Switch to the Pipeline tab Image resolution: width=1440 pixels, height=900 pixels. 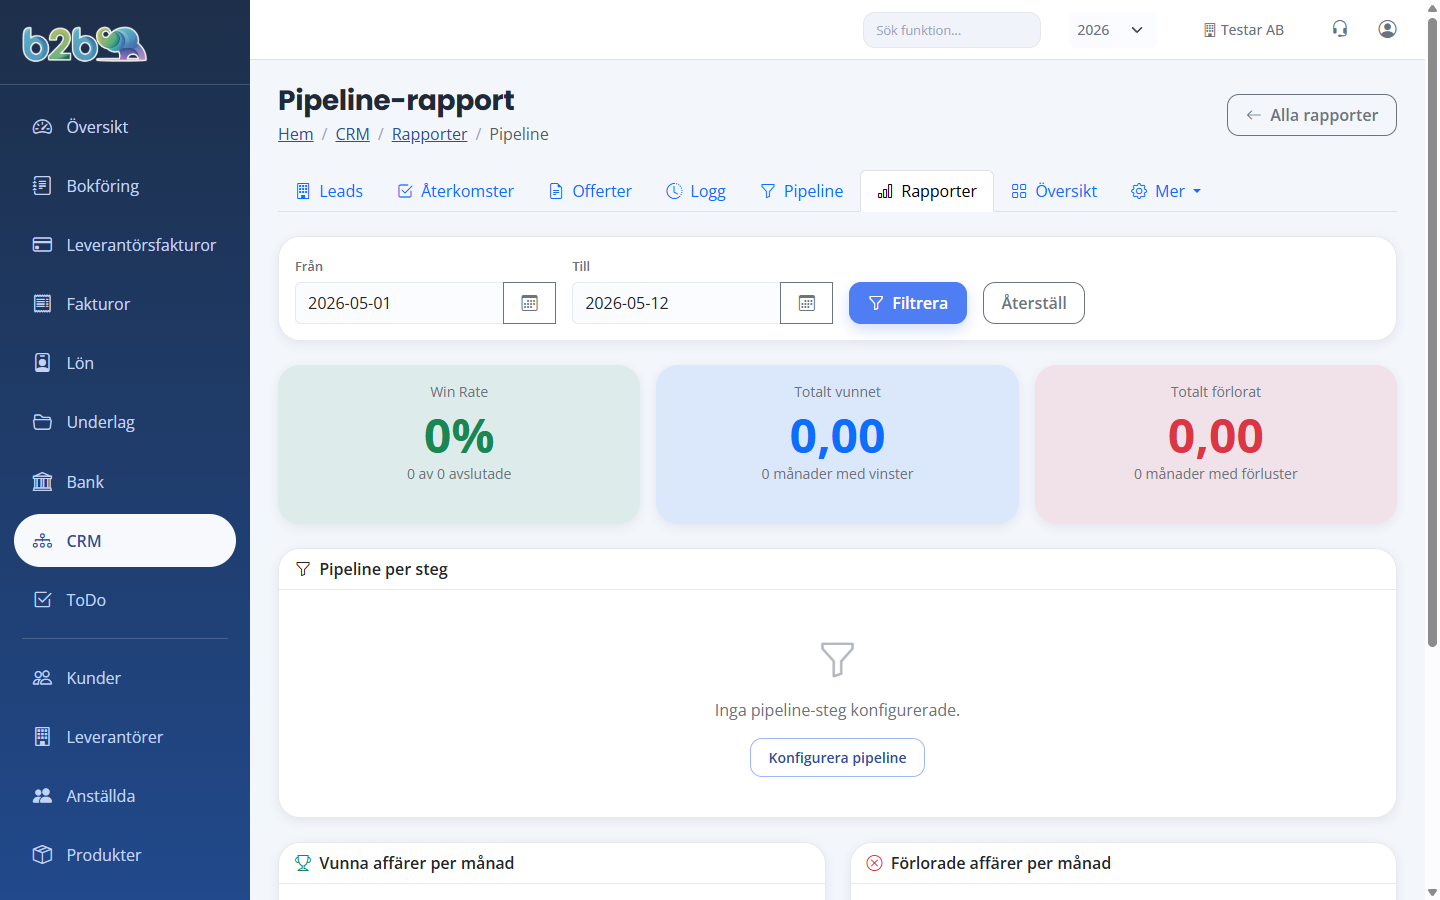[x=802, y=191]
